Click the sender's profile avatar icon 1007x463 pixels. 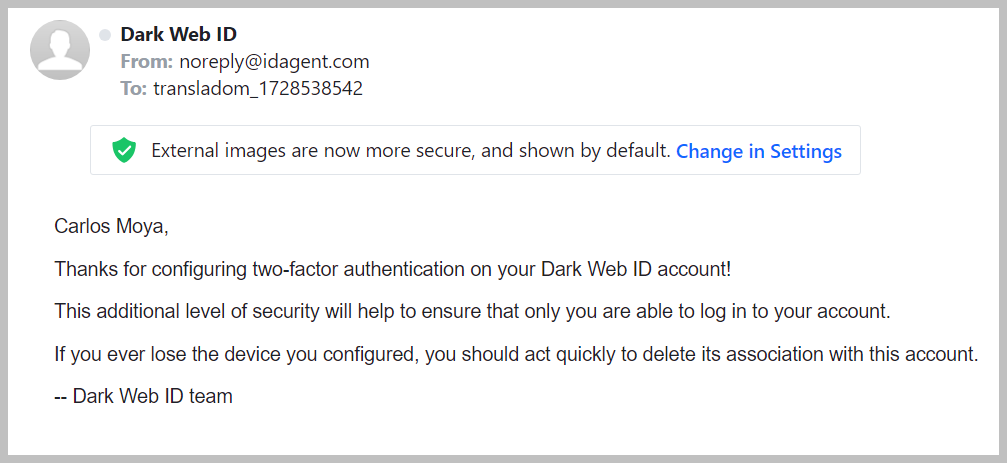61,49
